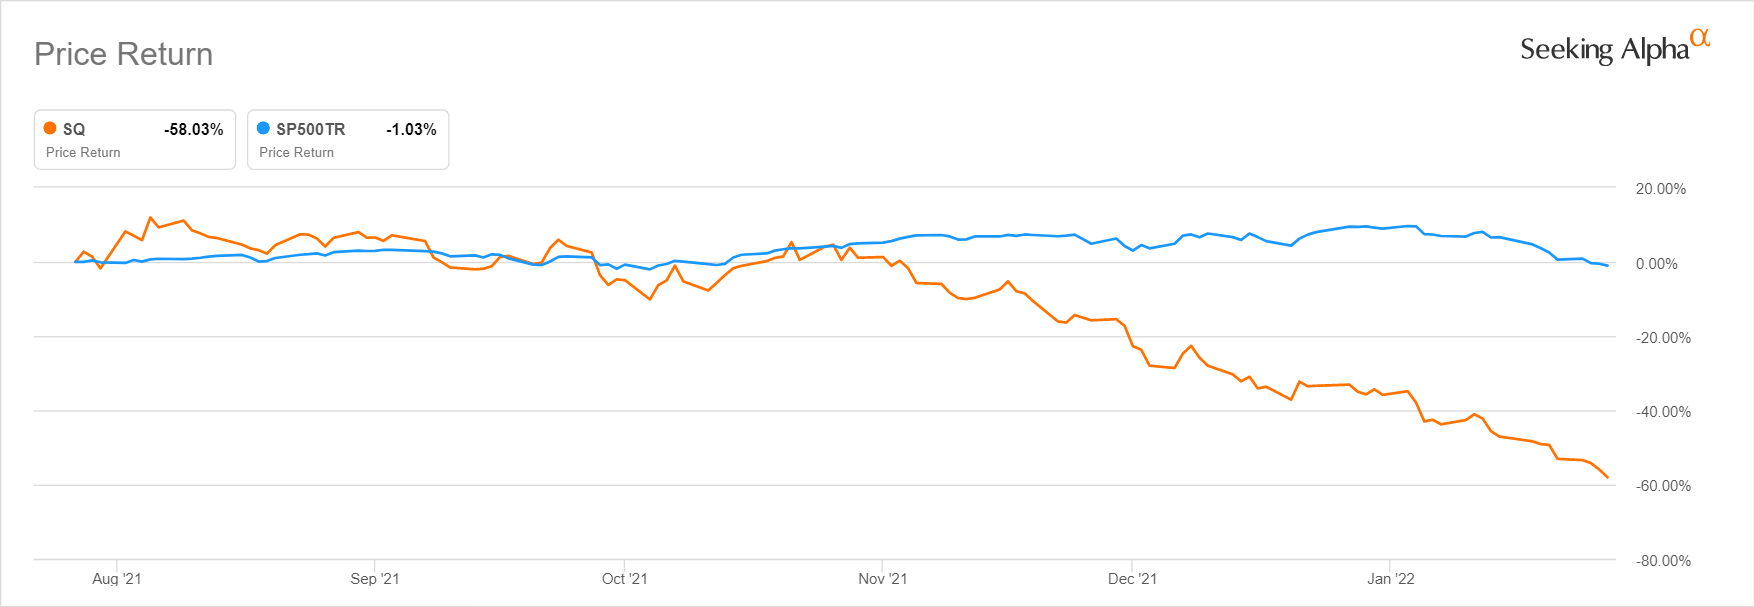Click the -80.00% y-axis label
Image resolution: width=1754 pixels, height=607 pixels.
tap(1663, 561)
